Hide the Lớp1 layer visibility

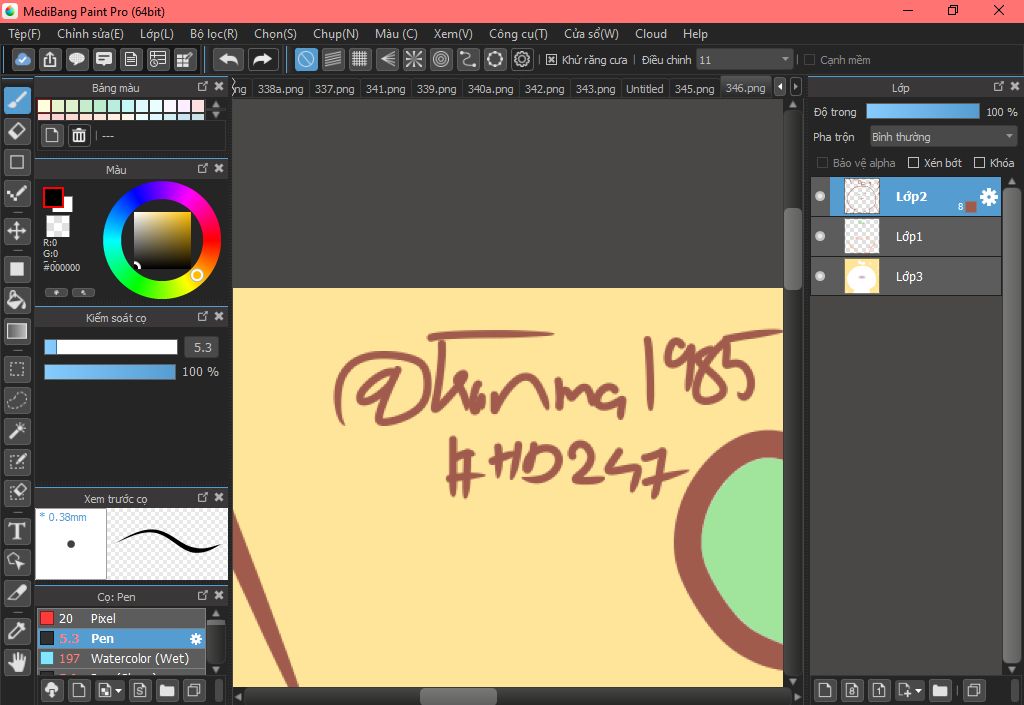(820, 236)
